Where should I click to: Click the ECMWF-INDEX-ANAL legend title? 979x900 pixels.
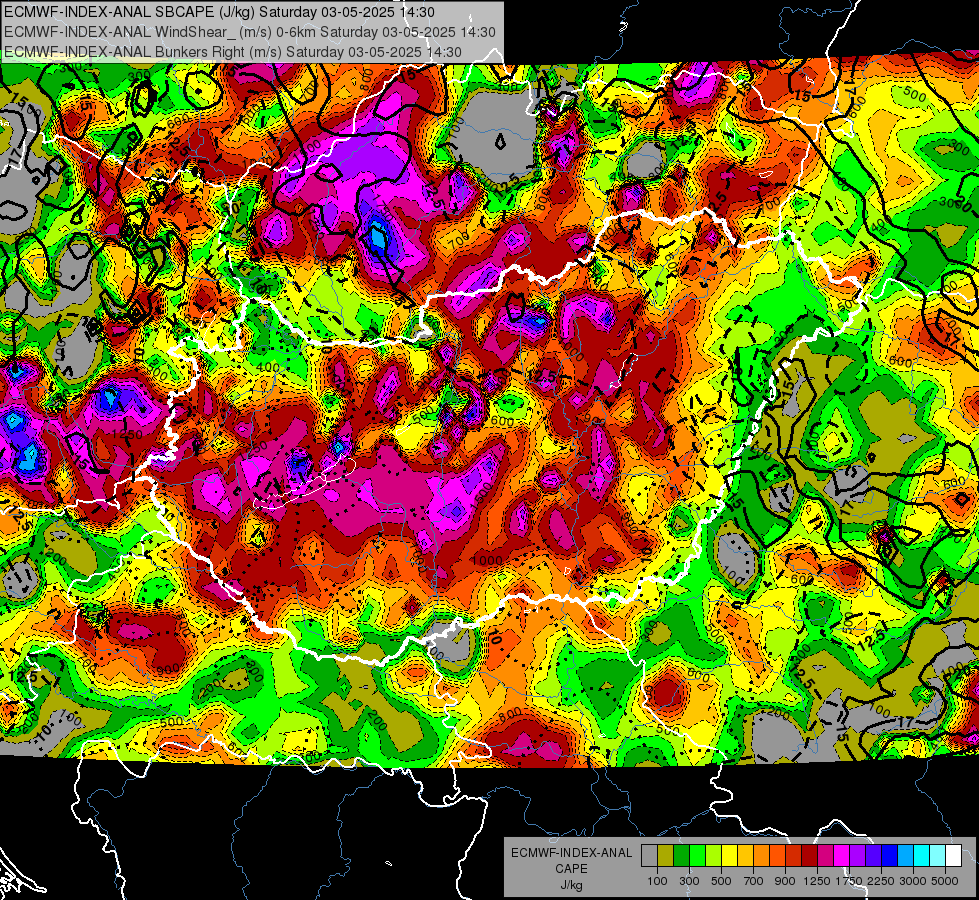(x=572, y=853)
